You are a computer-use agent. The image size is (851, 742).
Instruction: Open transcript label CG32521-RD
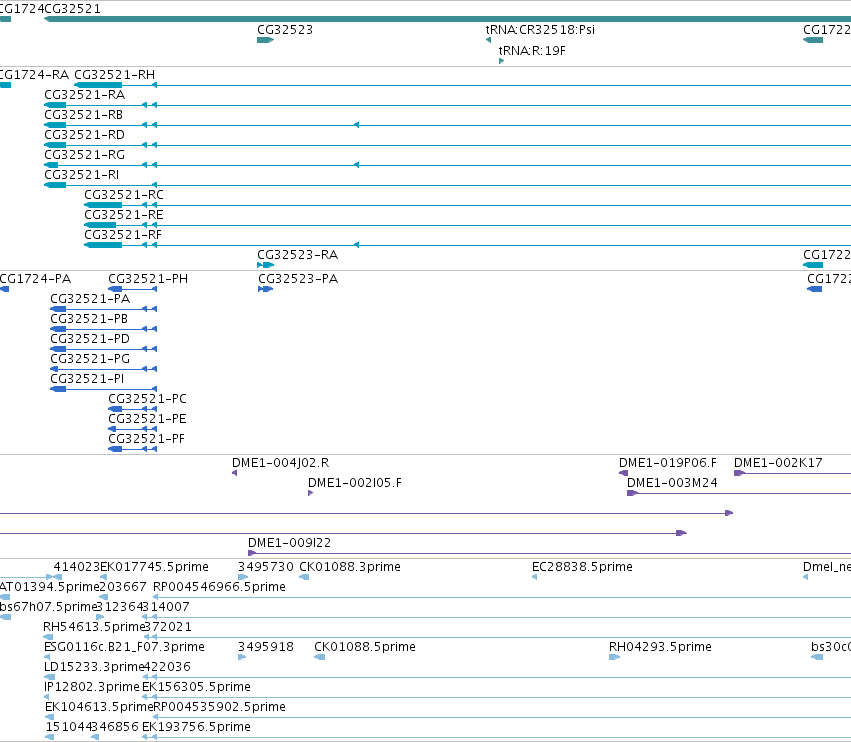point(84,135)
